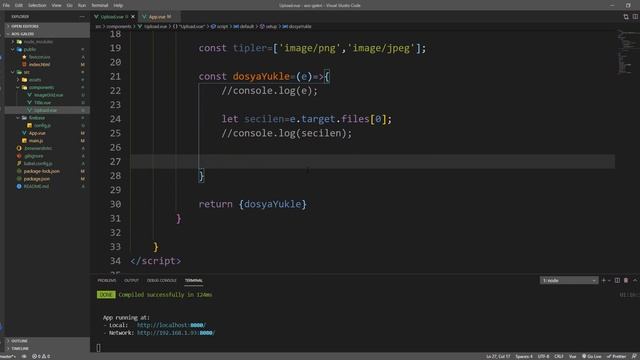Switch to the Debug Console tab
This screenshot has height=360, width=640.
point(162,281)
